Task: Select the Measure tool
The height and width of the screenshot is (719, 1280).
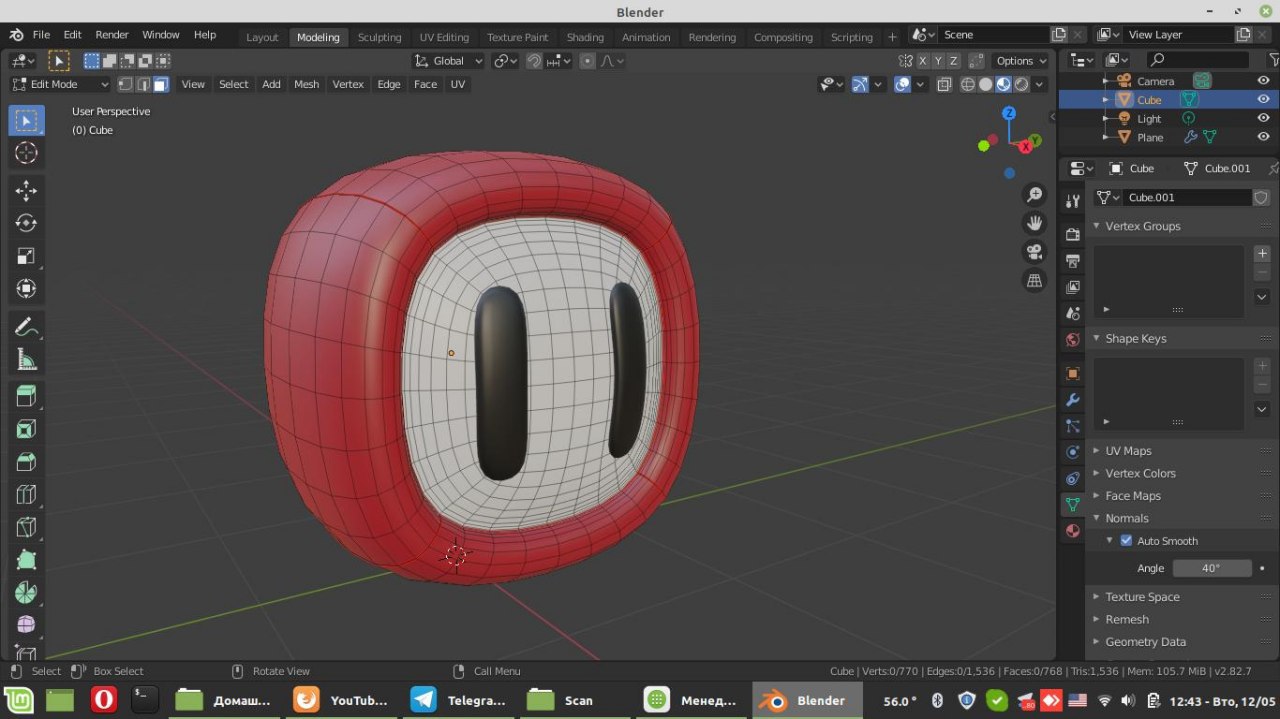Action: pyautogui.click(x=26, y=360)
